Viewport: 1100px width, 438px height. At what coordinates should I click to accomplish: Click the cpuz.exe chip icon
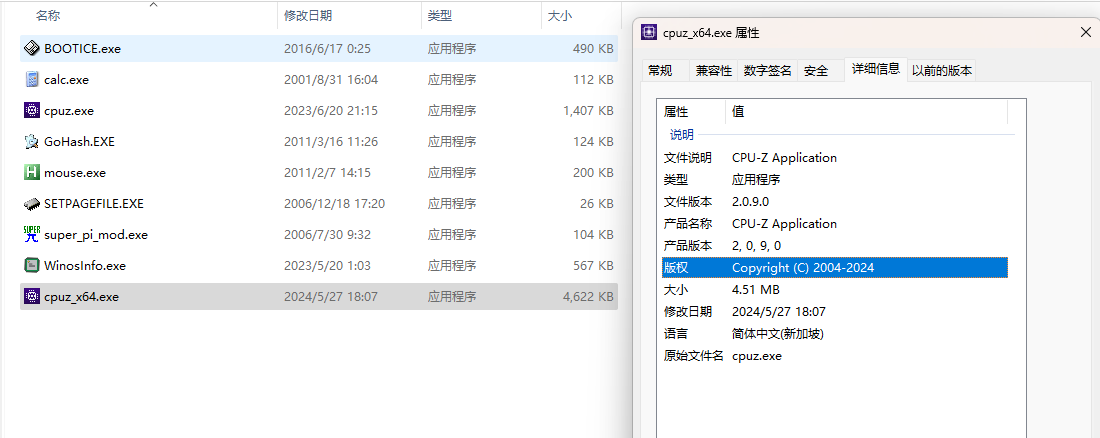[x=32, y=110]
